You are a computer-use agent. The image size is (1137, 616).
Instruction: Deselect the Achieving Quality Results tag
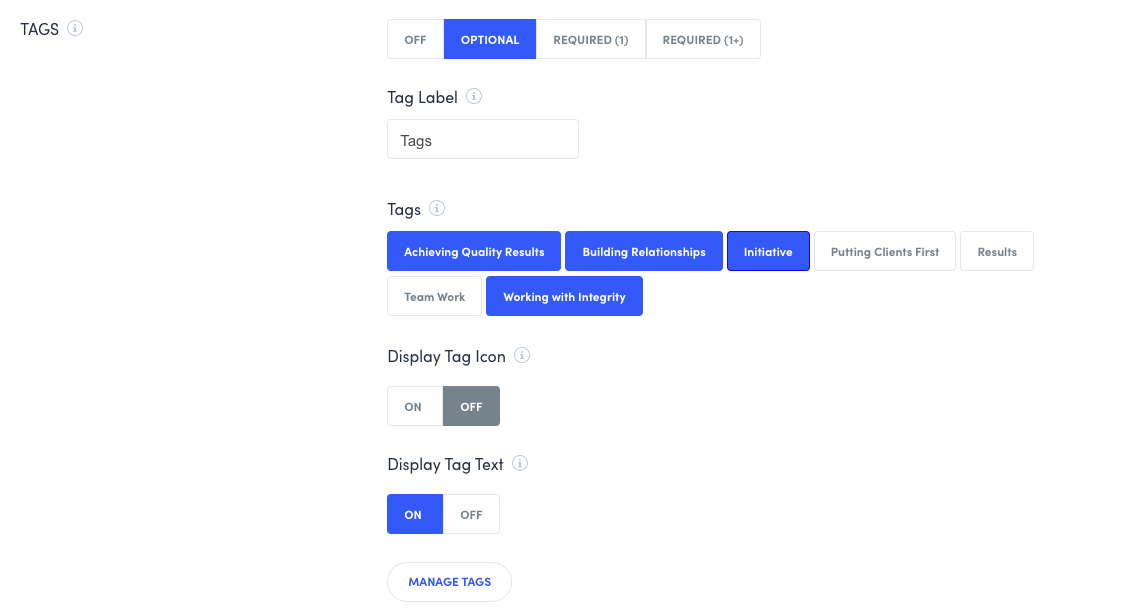click(x=474, y=252)
